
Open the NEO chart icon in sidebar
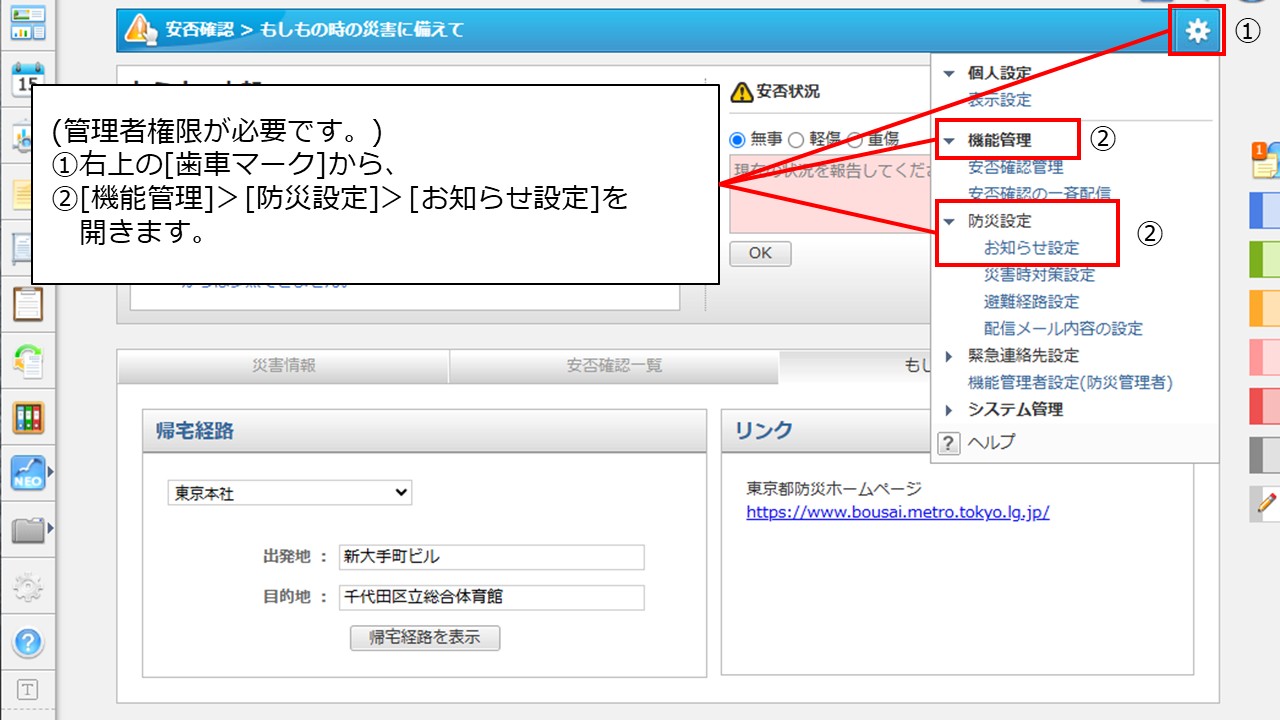[x=28, y=472]
